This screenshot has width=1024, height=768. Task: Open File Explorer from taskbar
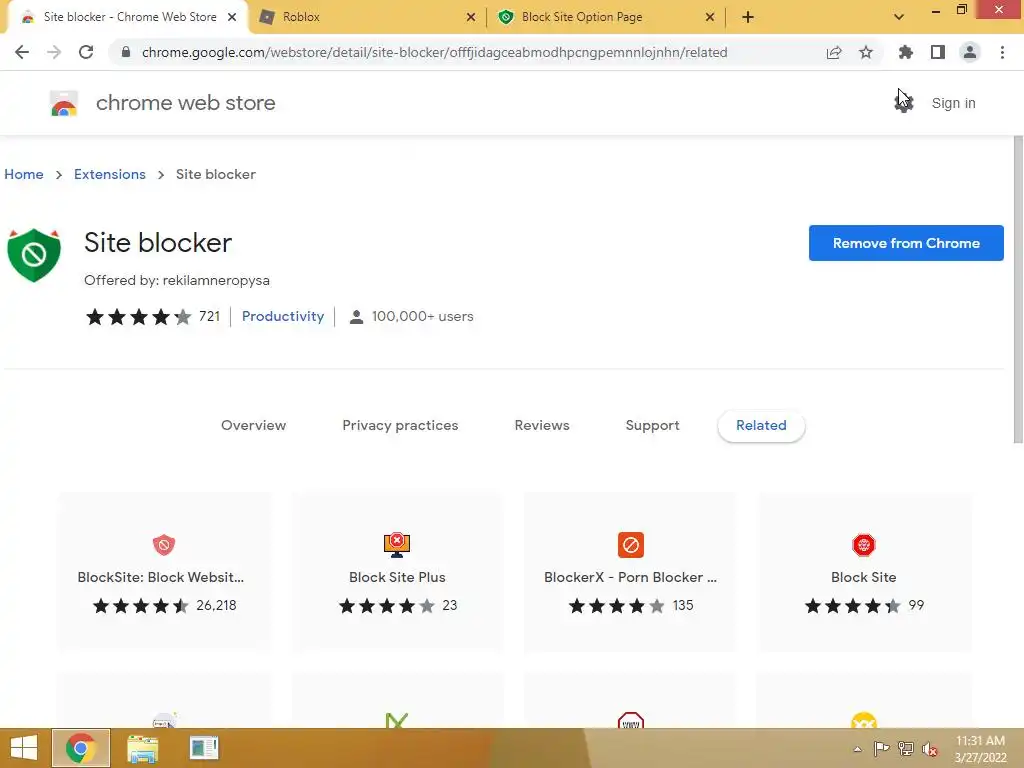click(142, 748)
